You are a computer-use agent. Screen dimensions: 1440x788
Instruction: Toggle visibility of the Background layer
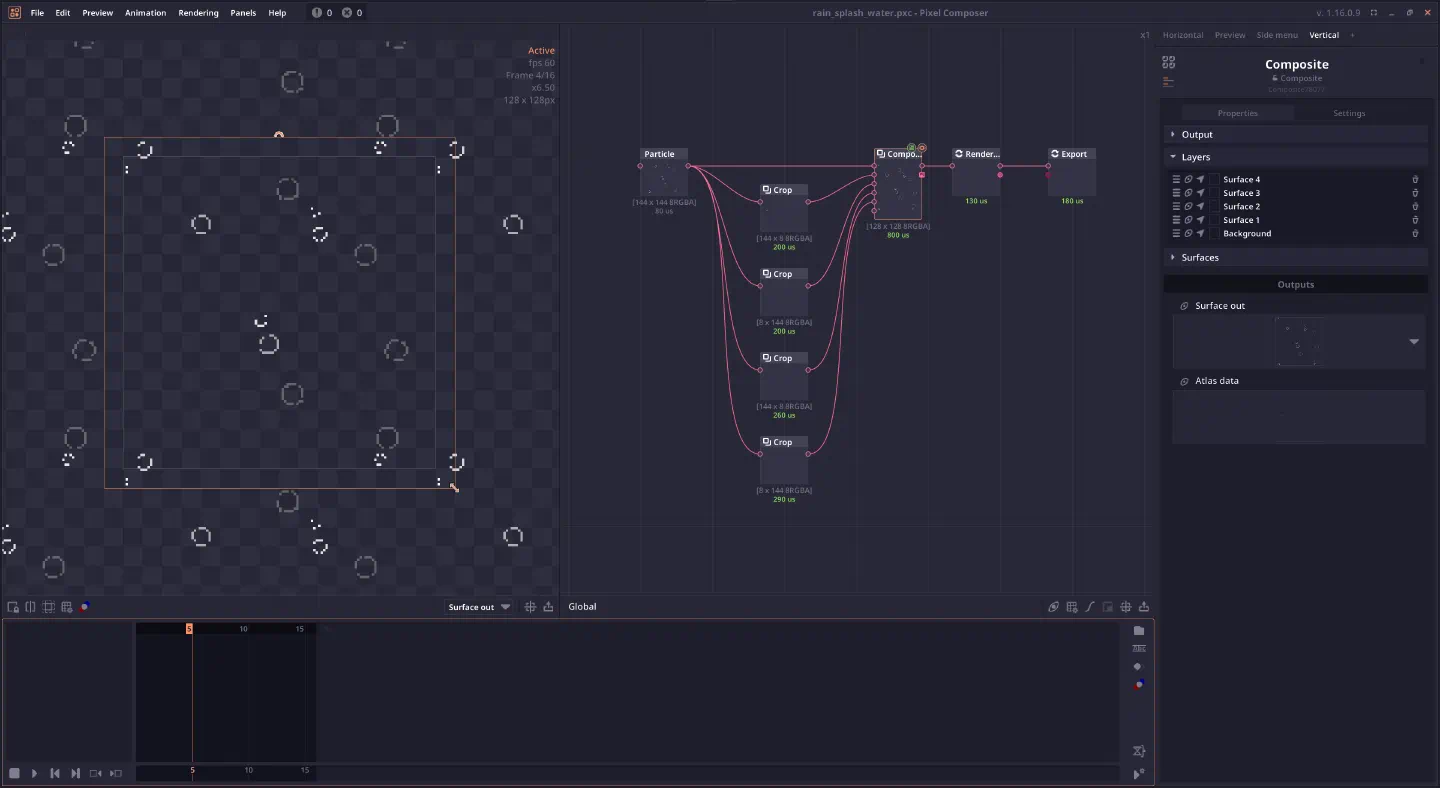[x=1189, y=233]
